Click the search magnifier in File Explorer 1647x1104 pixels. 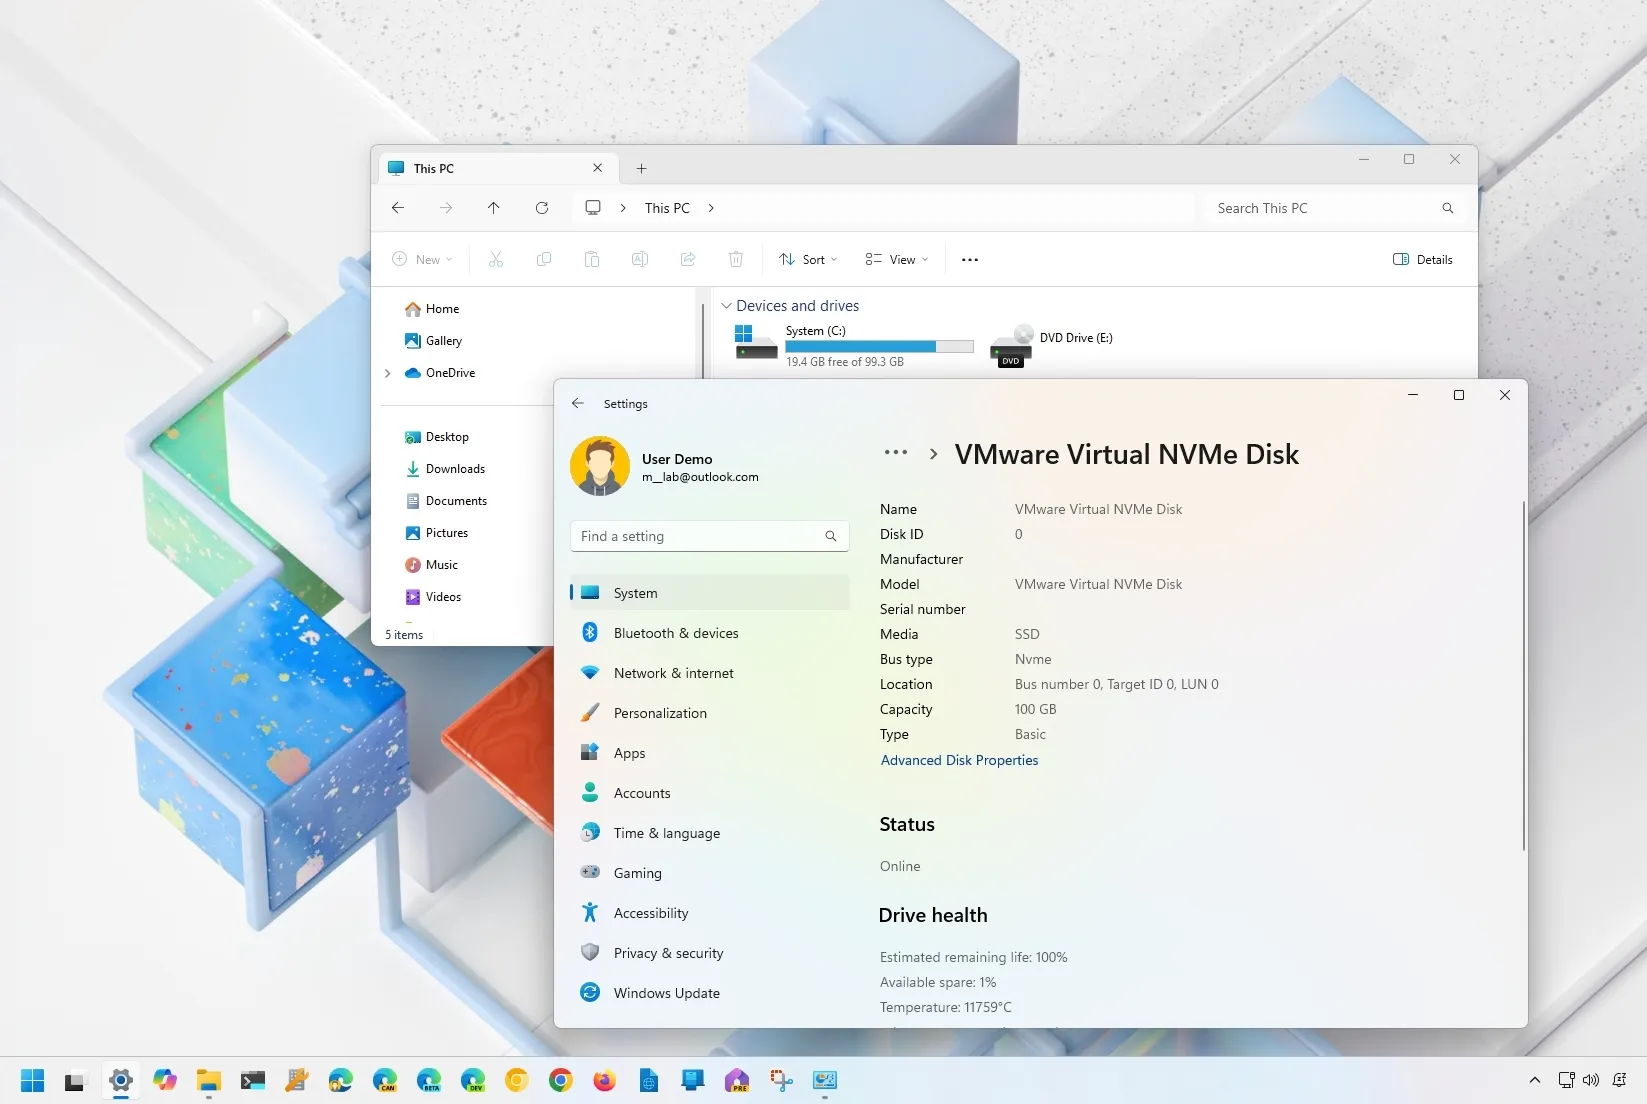click(1447, 208)
